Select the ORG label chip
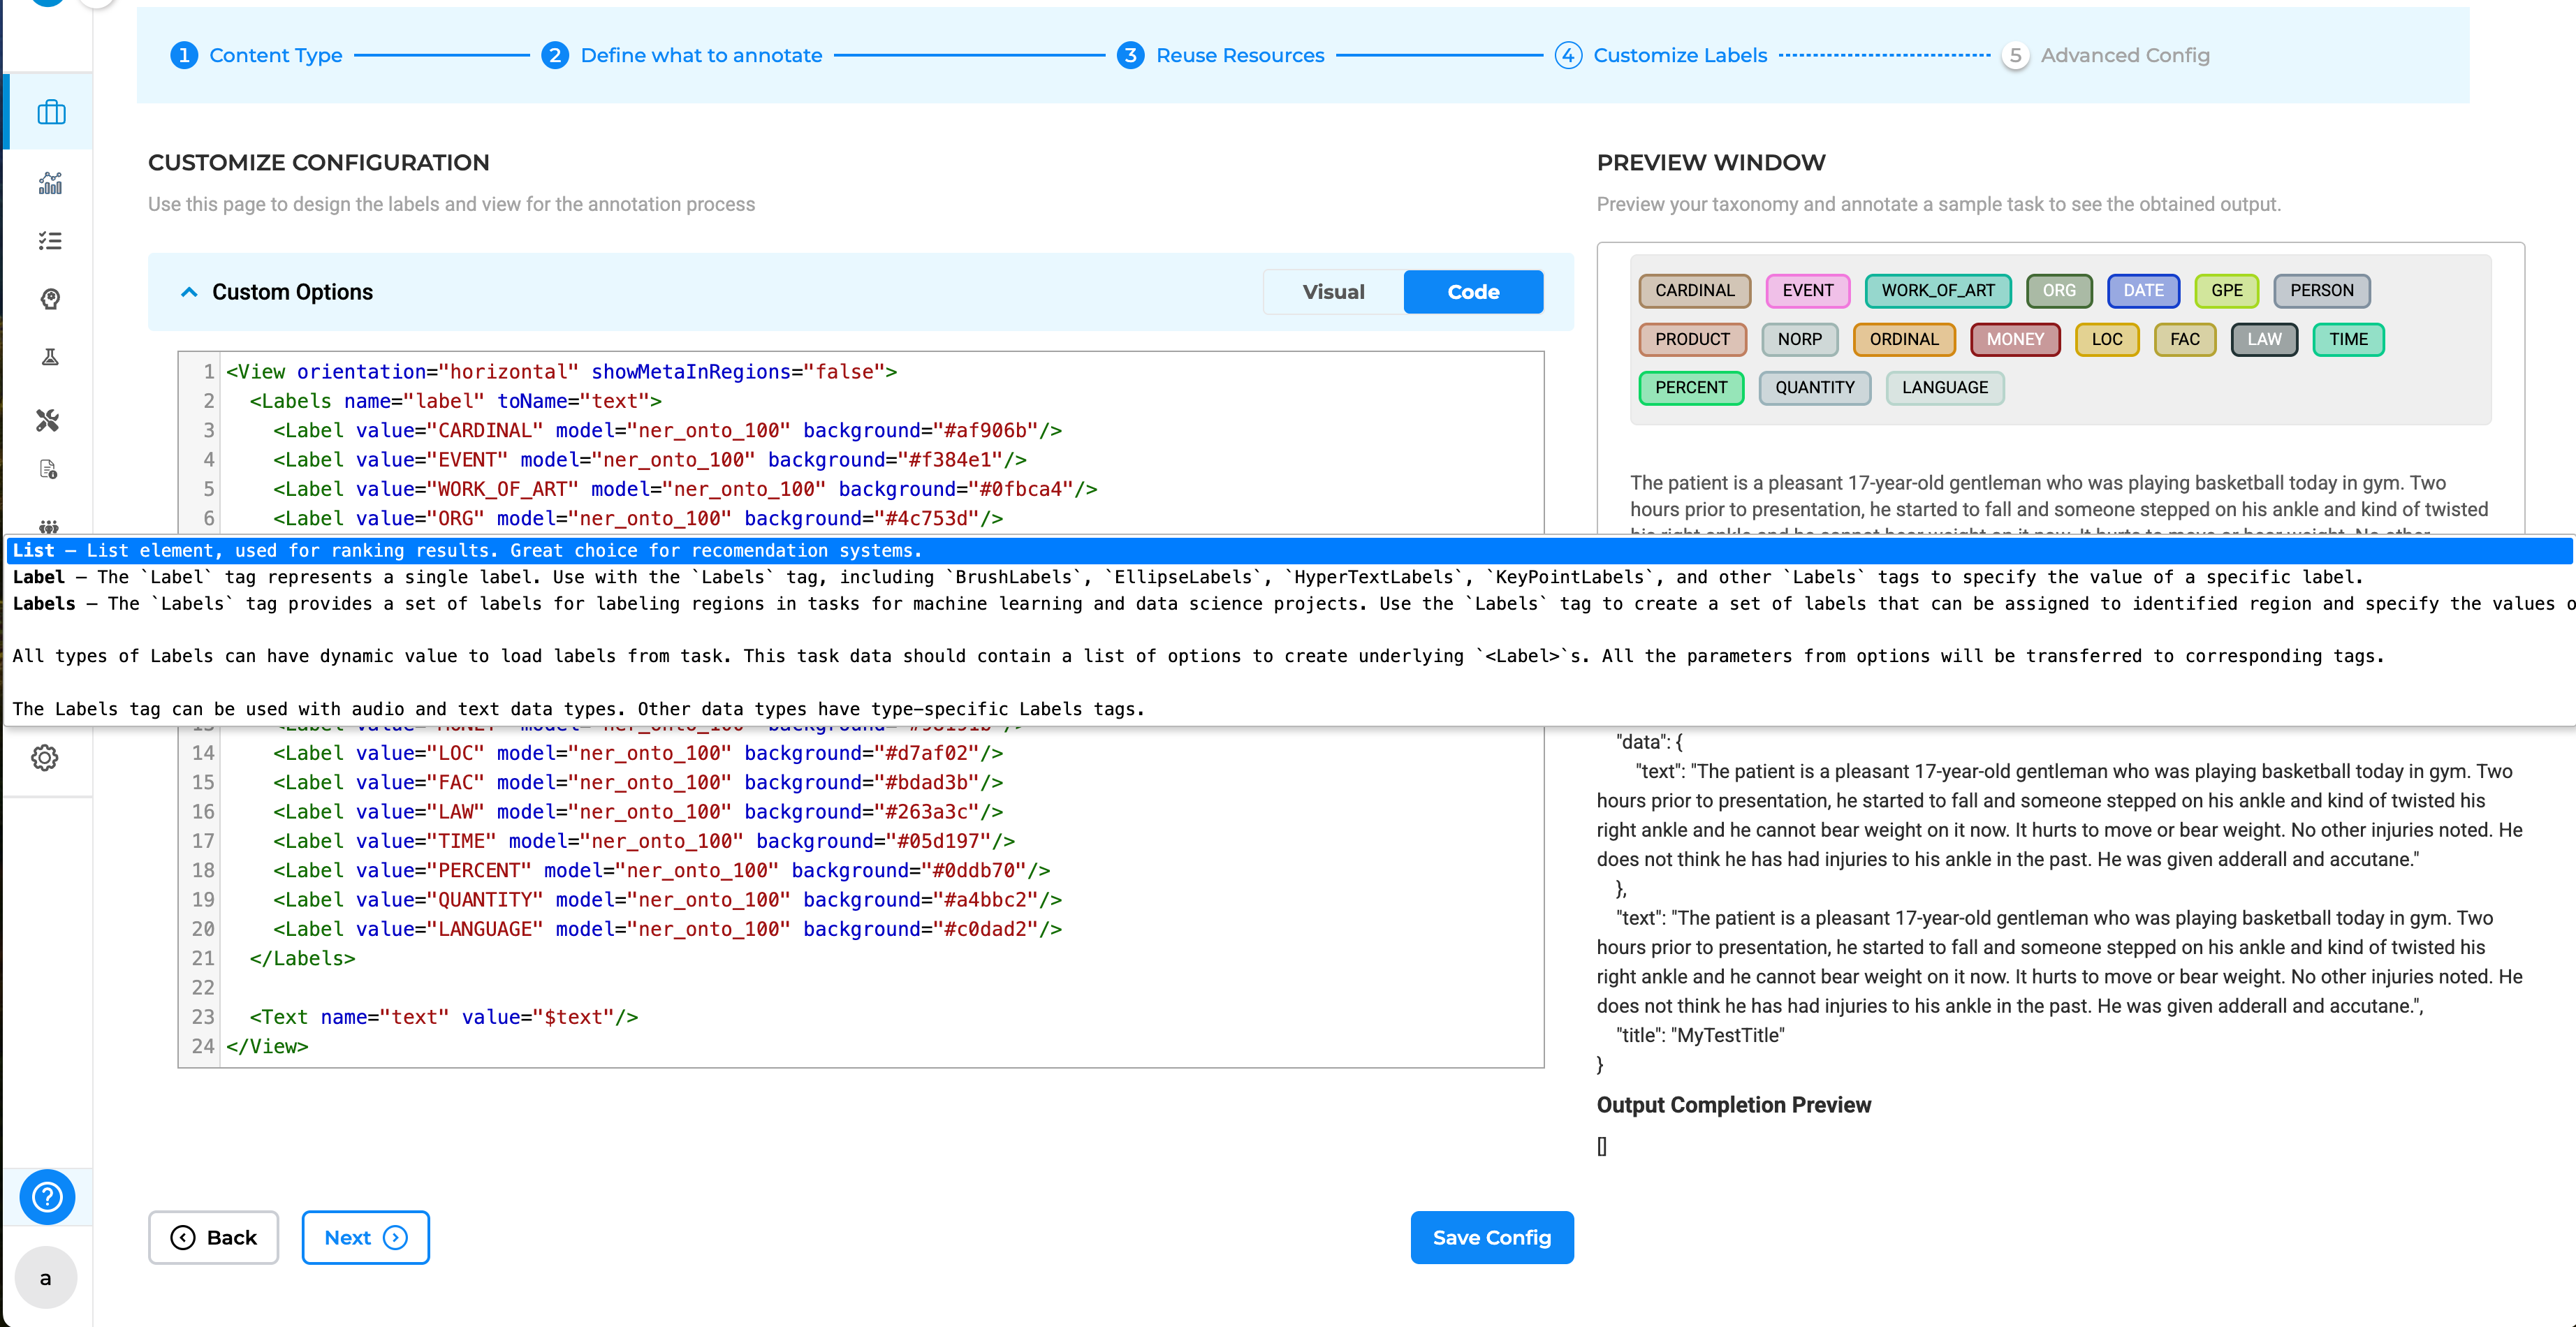This screenshot has height=1327, width=2576. click(x=2058, y=291)
